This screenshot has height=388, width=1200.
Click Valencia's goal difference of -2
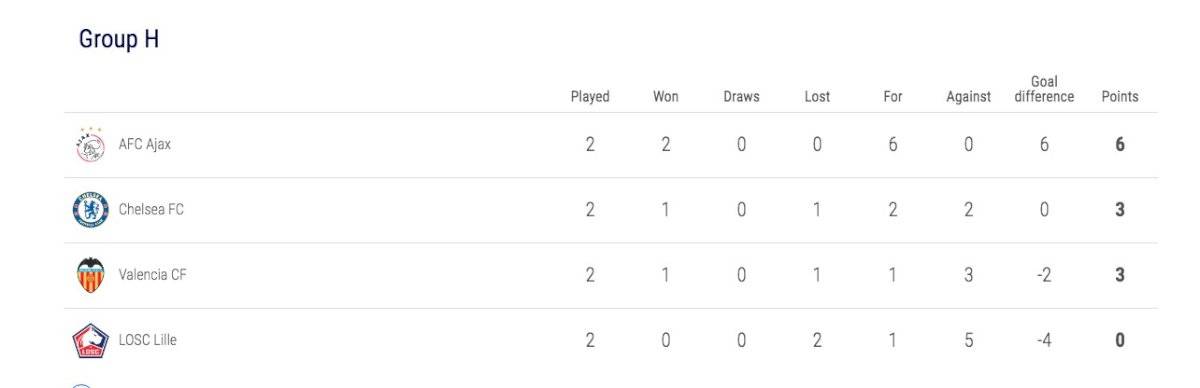[1044, 275]
